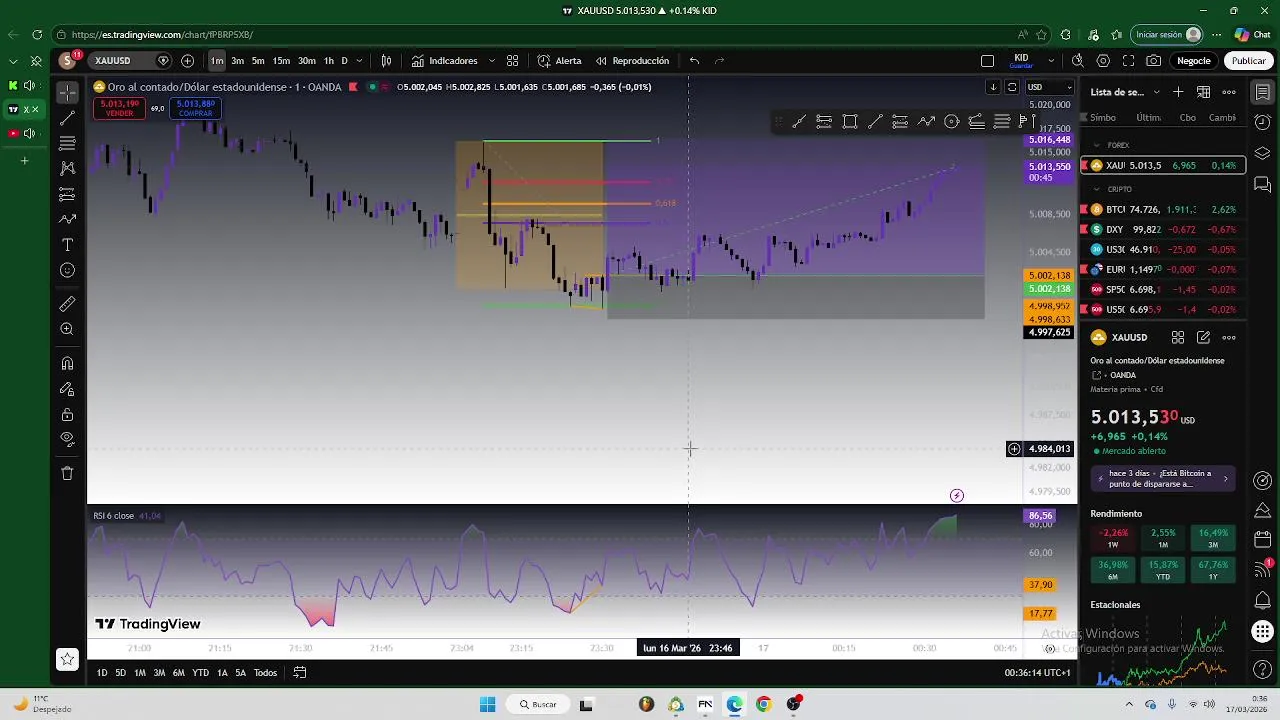Image resolution: width=1280 pixels, height=720 pixels.
Task: Add symbol to the watchlist
Action: (x=1178, y=92)
